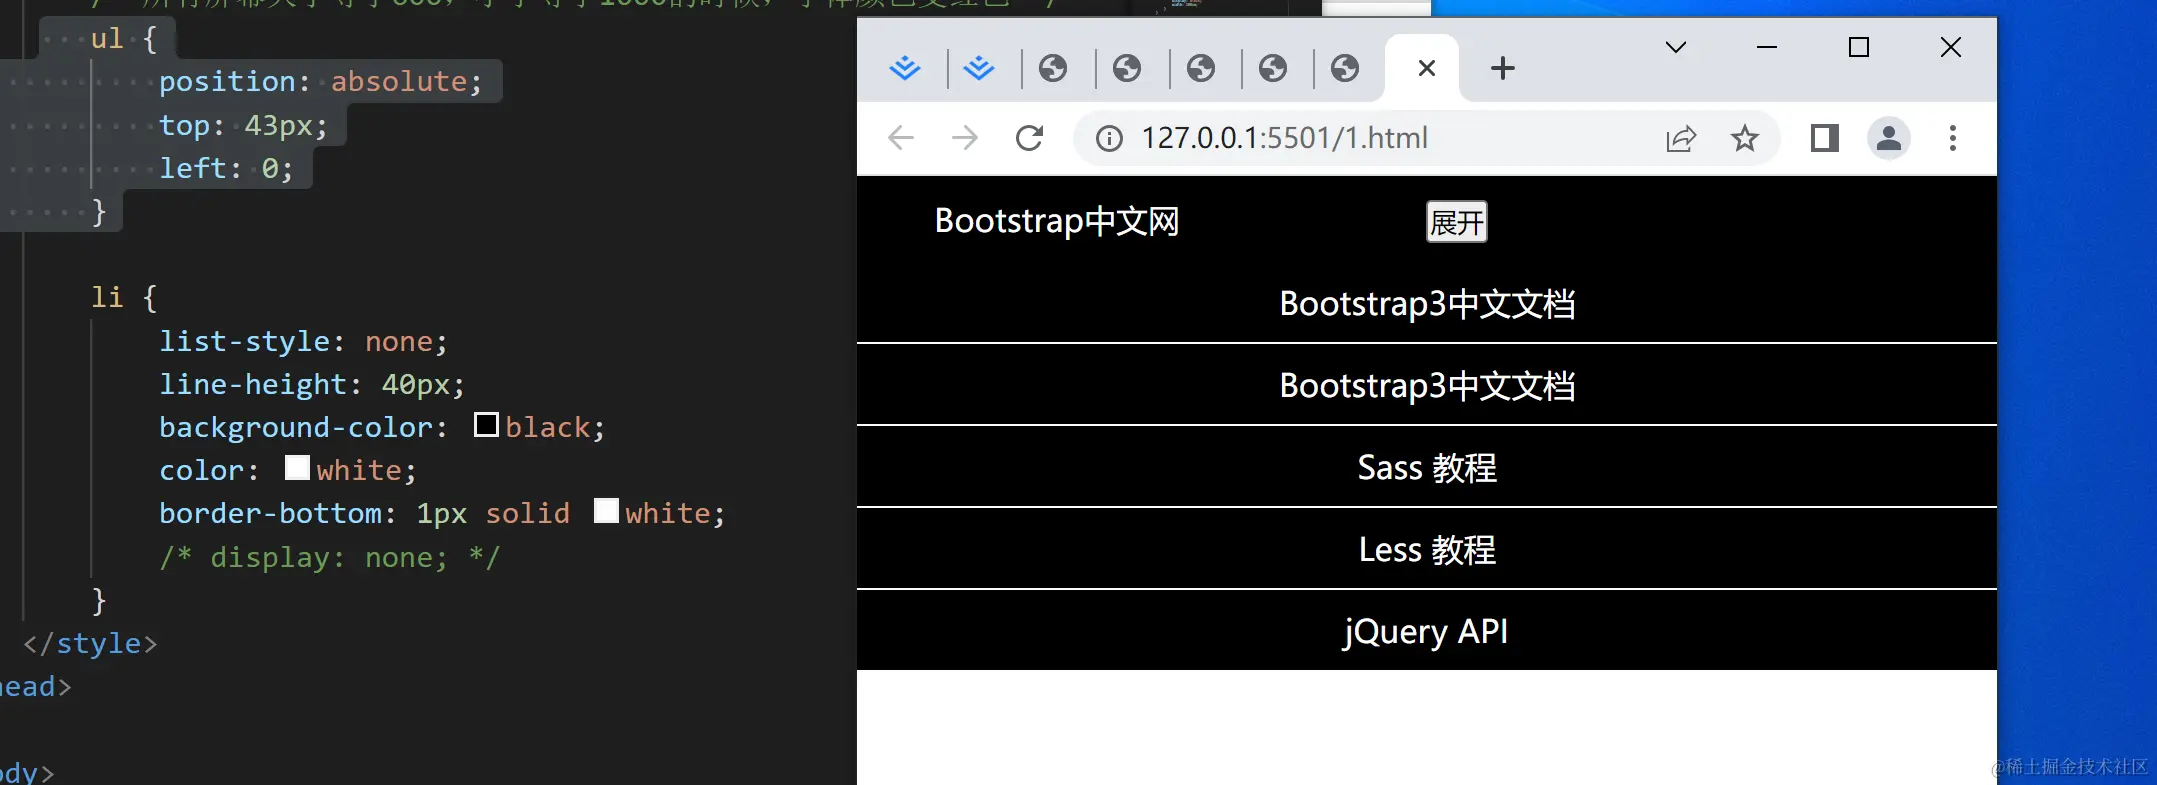Share this page via share icon
Viewport: 2157px width, 785px height.
1681,138
